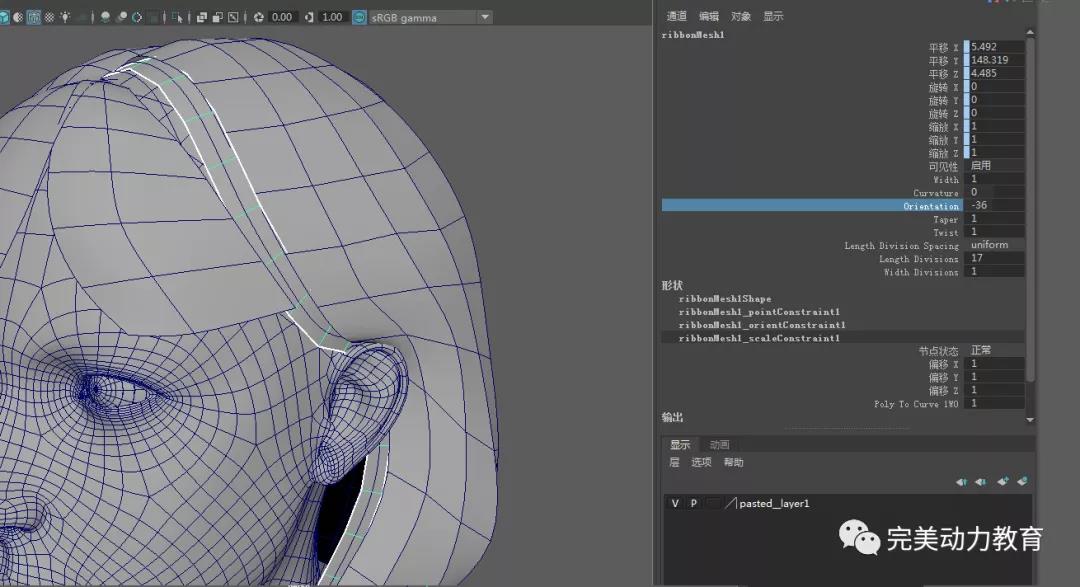Click the exposure icon beside 0.00

pyautogui.click(x=259, y=17)
